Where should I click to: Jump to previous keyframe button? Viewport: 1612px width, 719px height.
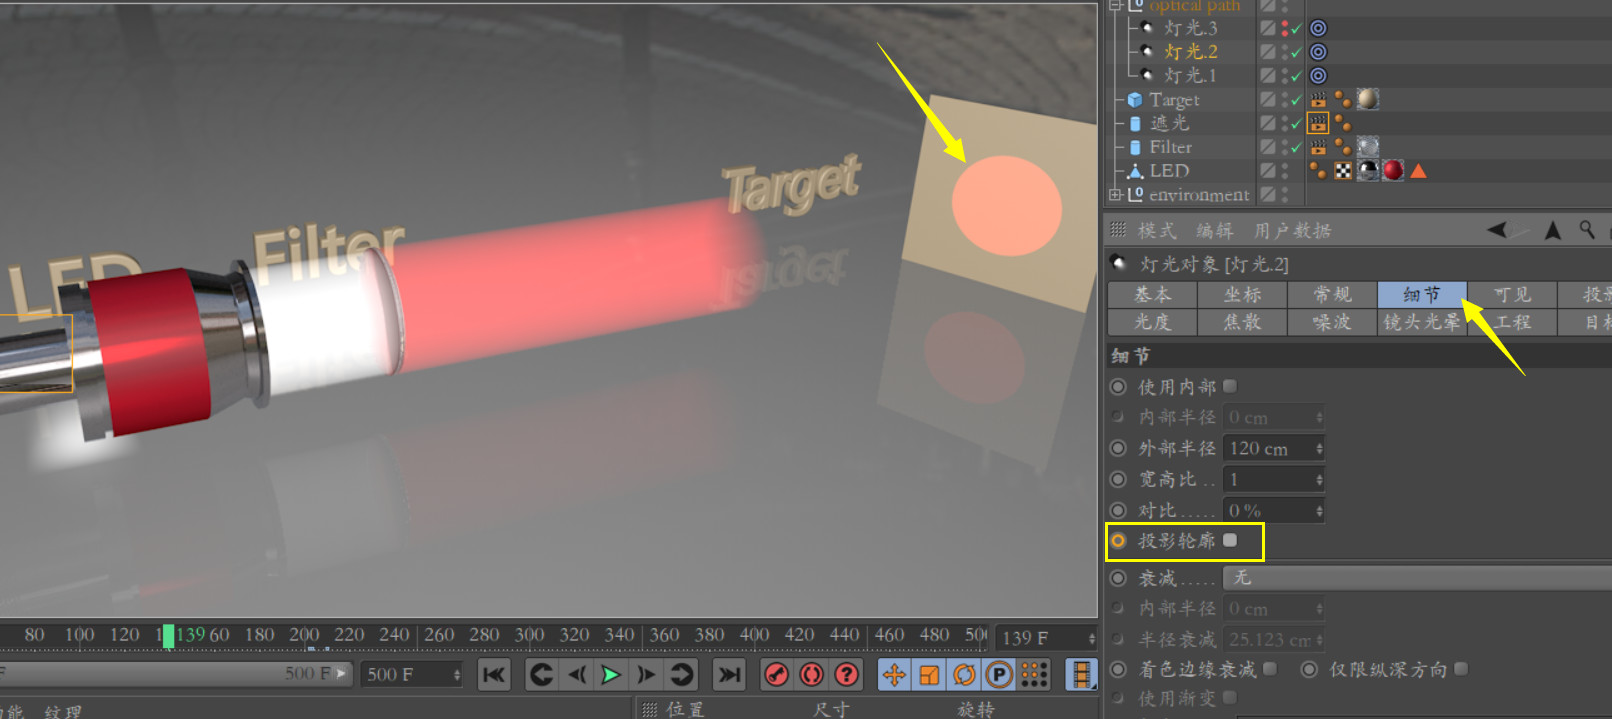point(541,675)
